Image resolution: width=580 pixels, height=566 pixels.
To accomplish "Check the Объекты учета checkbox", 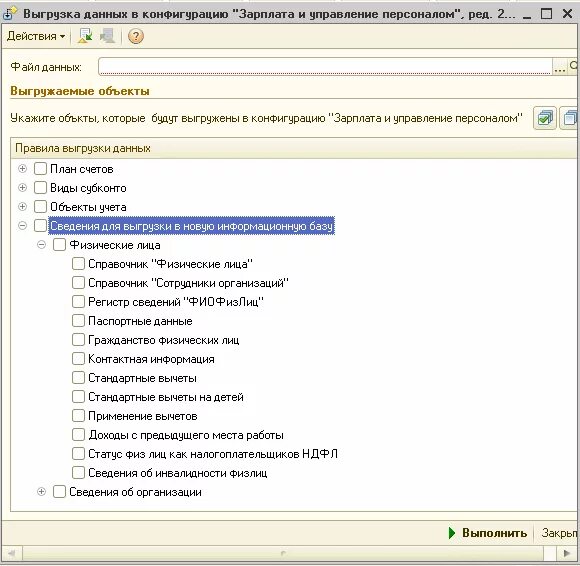I will (x=40, y=206).
